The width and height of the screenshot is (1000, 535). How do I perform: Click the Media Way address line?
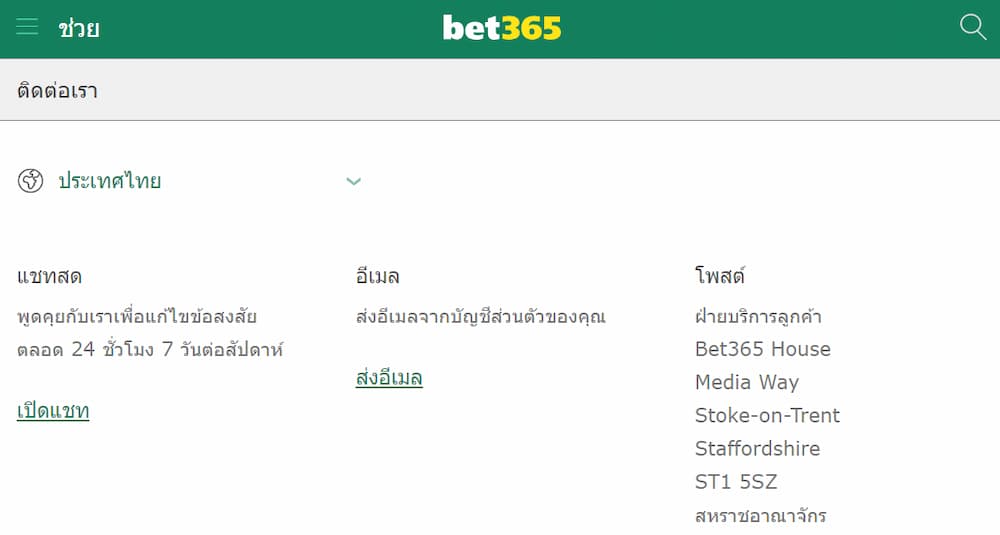[747, 382]
